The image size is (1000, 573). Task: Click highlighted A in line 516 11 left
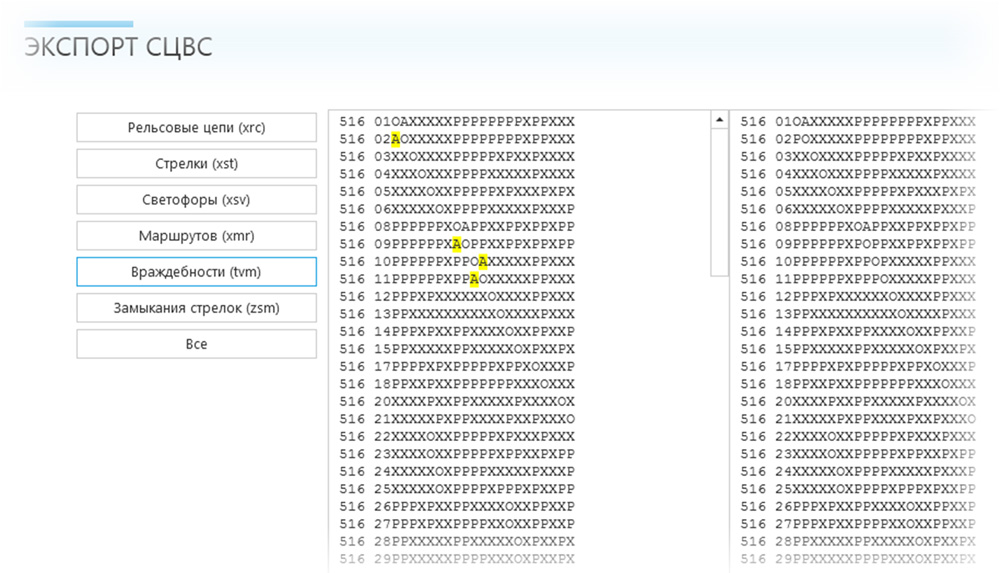[x=474, y=279]
